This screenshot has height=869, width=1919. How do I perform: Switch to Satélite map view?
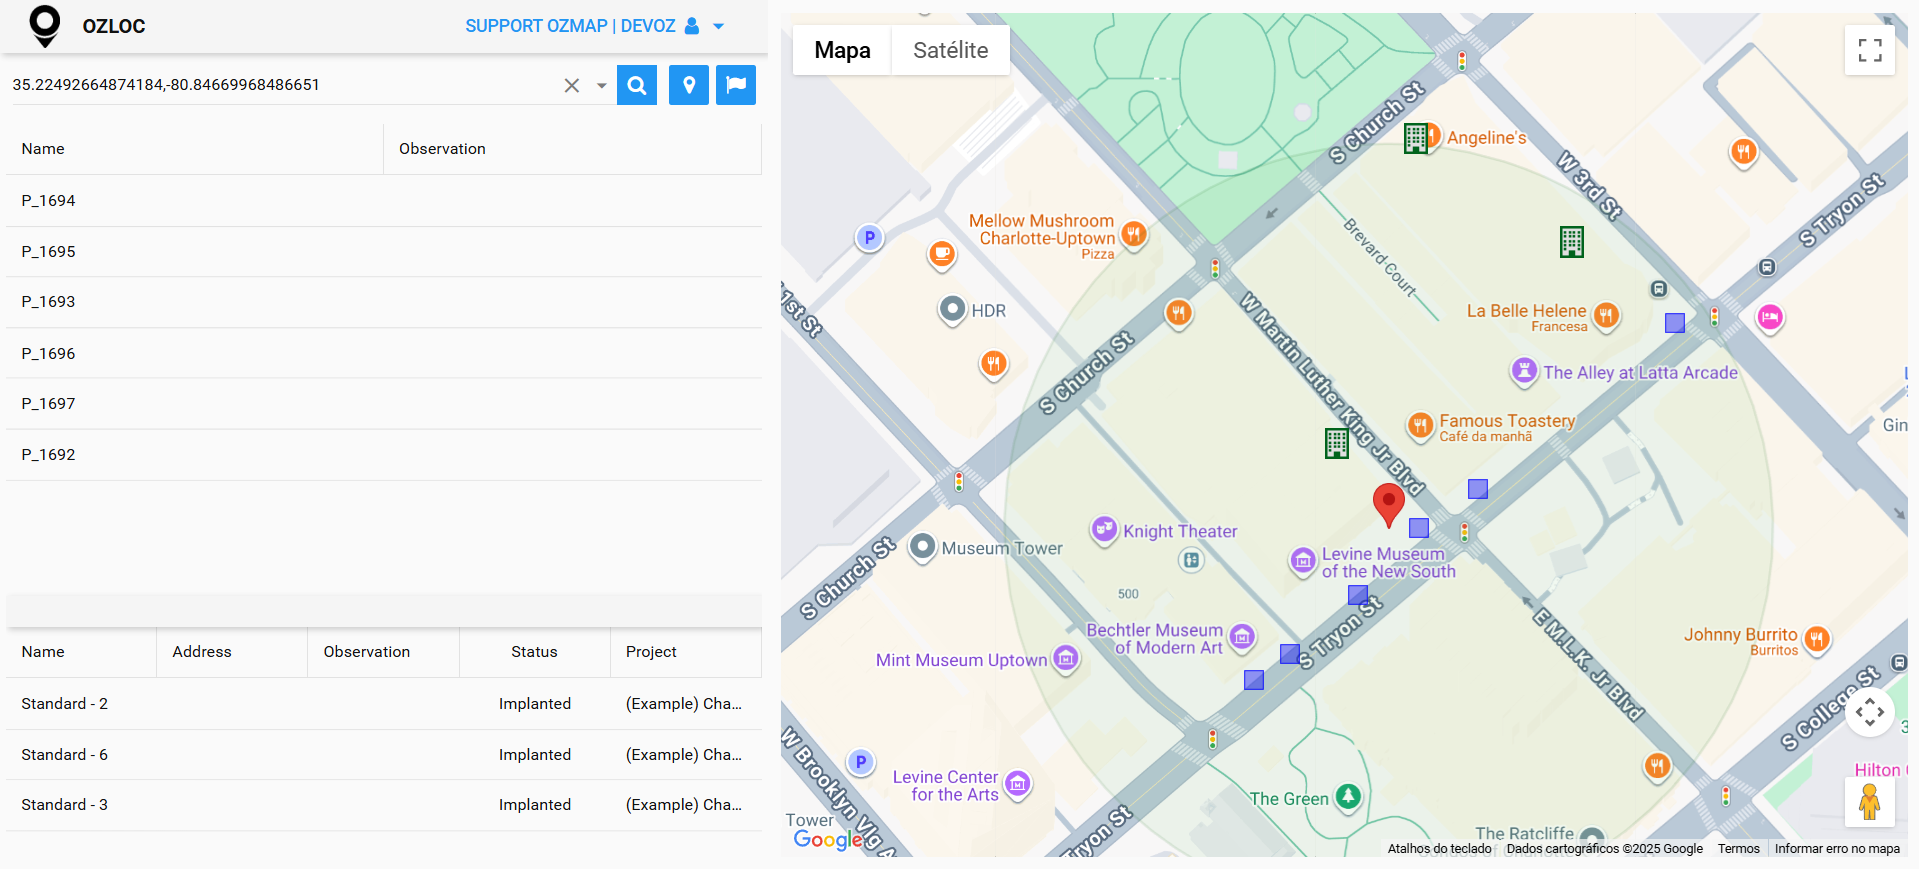(x=951, y=50)
